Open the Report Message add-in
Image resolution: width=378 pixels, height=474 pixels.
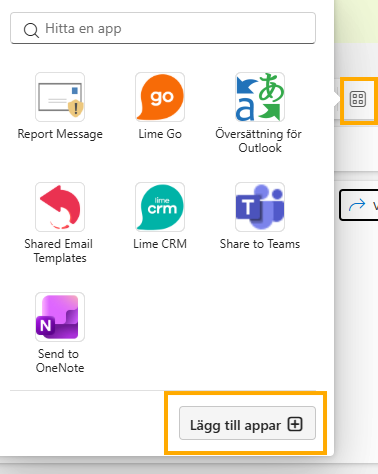tap(60, 97)
